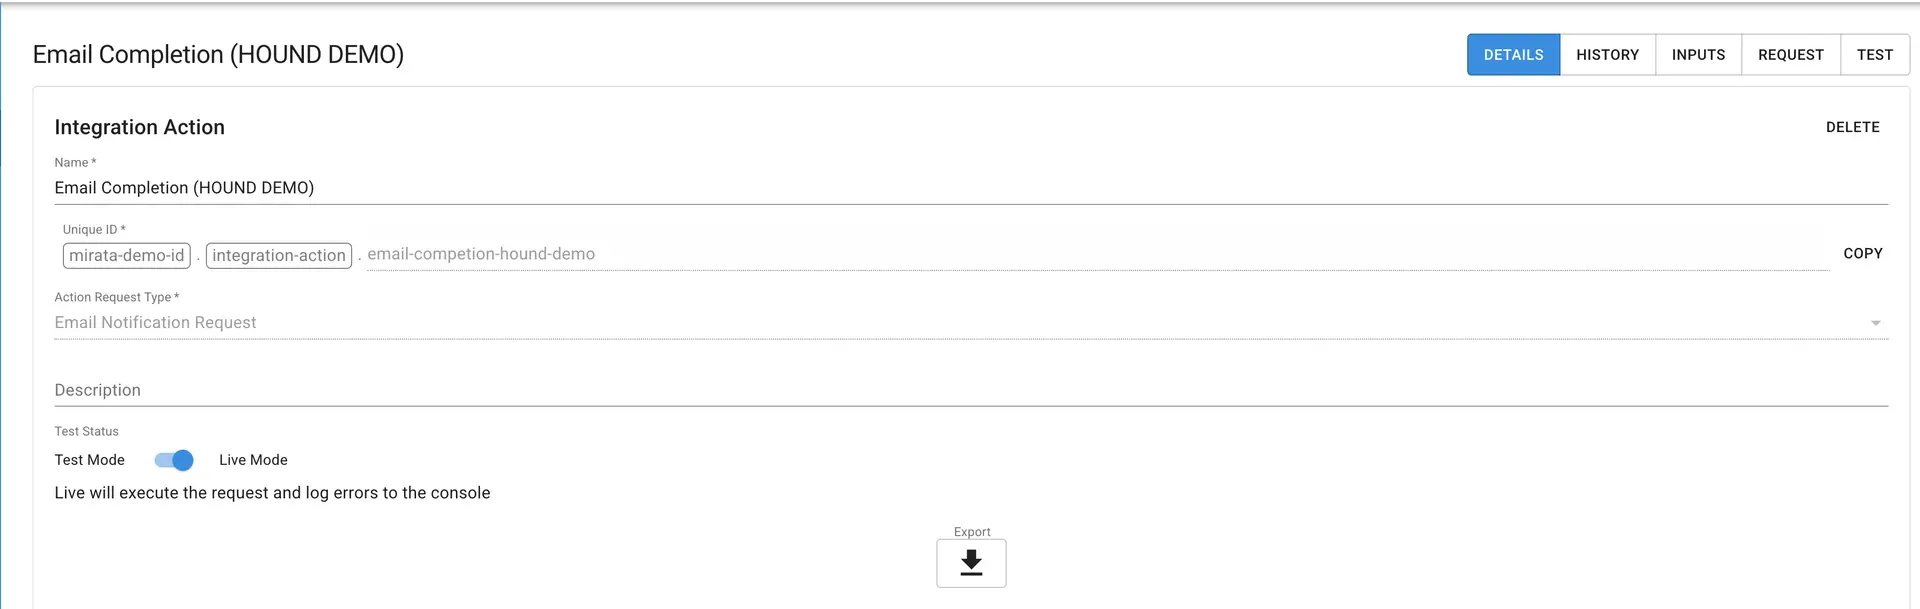Open the REQUEST tab
This screenshot has height=609, width=1920.
point(1790,54)
